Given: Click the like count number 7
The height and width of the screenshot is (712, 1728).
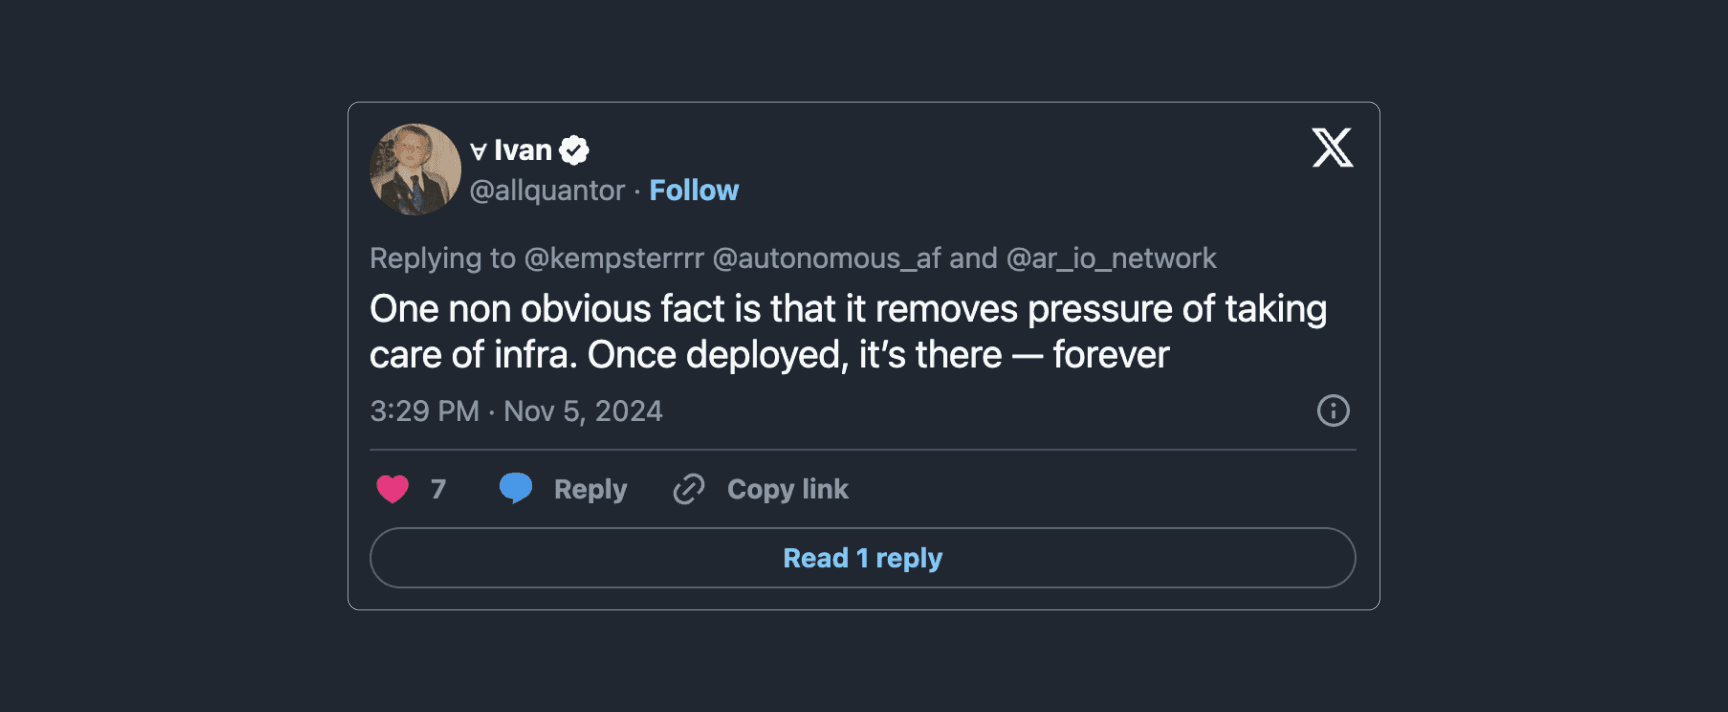Looking at the screenshot, I should coord(438,489).
